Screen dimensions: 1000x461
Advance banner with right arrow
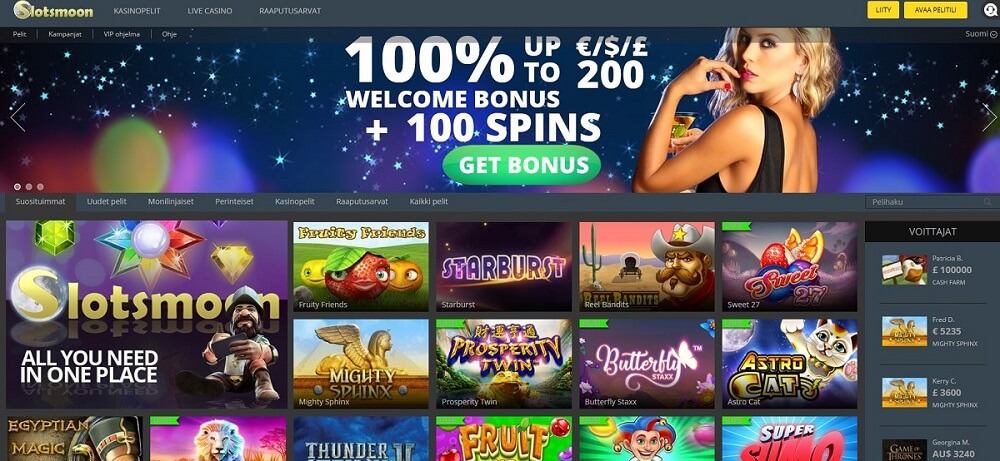point(989,117)
